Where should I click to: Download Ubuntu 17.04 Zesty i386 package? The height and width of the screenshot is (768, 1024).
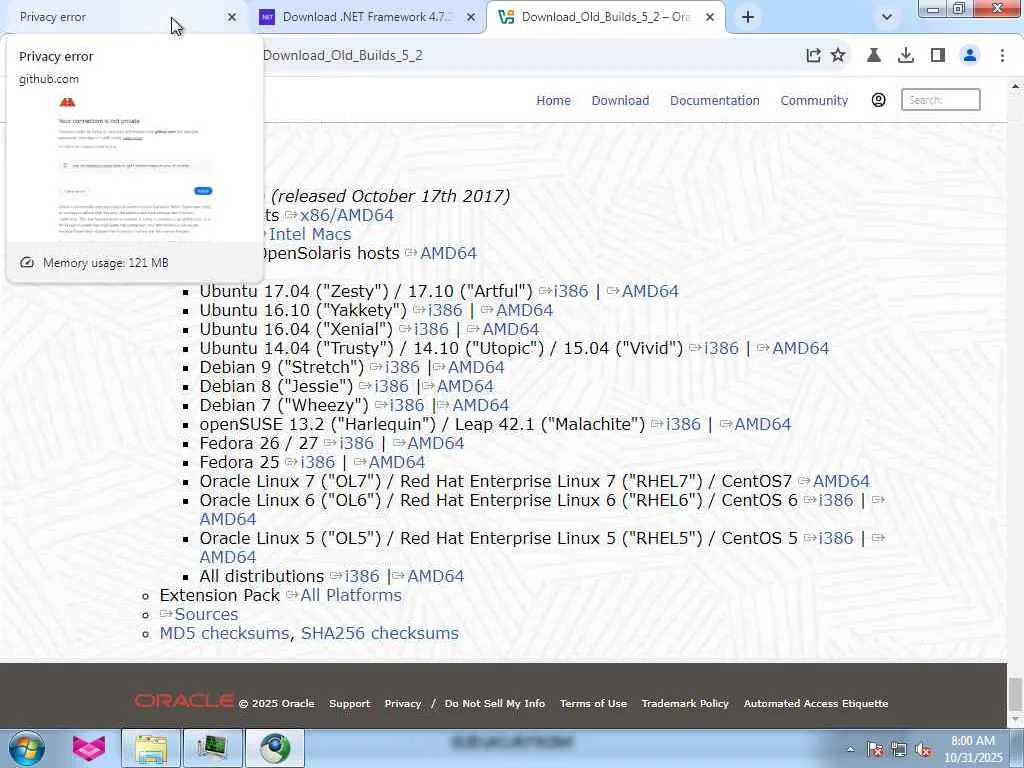point(570,291)
